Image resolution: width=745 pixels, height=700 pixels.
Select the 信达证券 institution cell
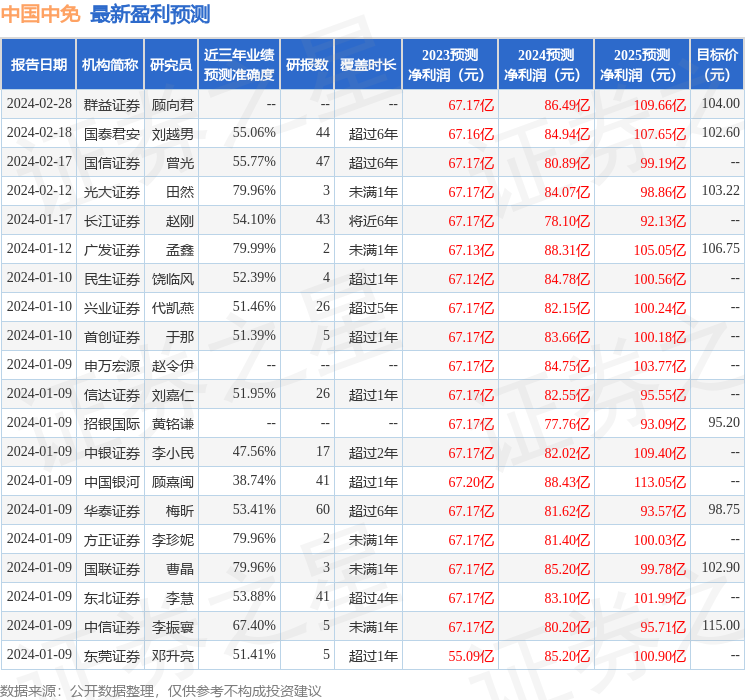tap(112, 395)
